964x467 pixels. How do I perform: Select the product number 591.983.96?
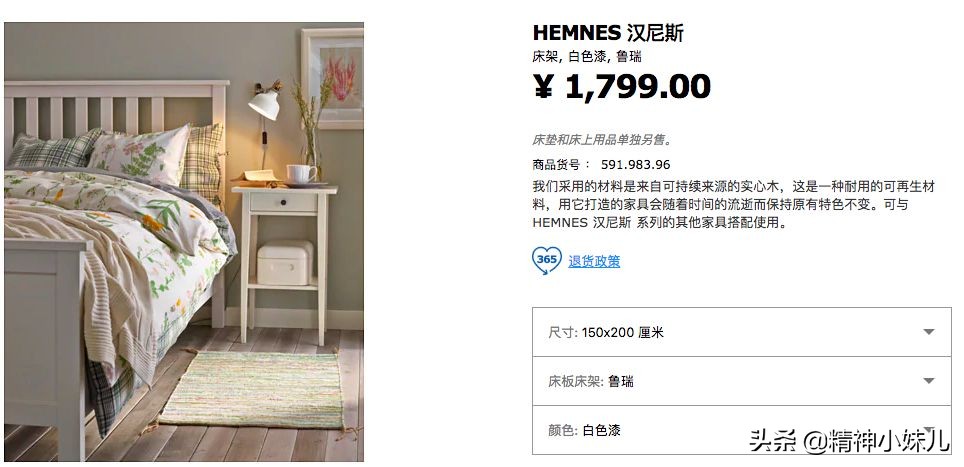pos(636,165)
